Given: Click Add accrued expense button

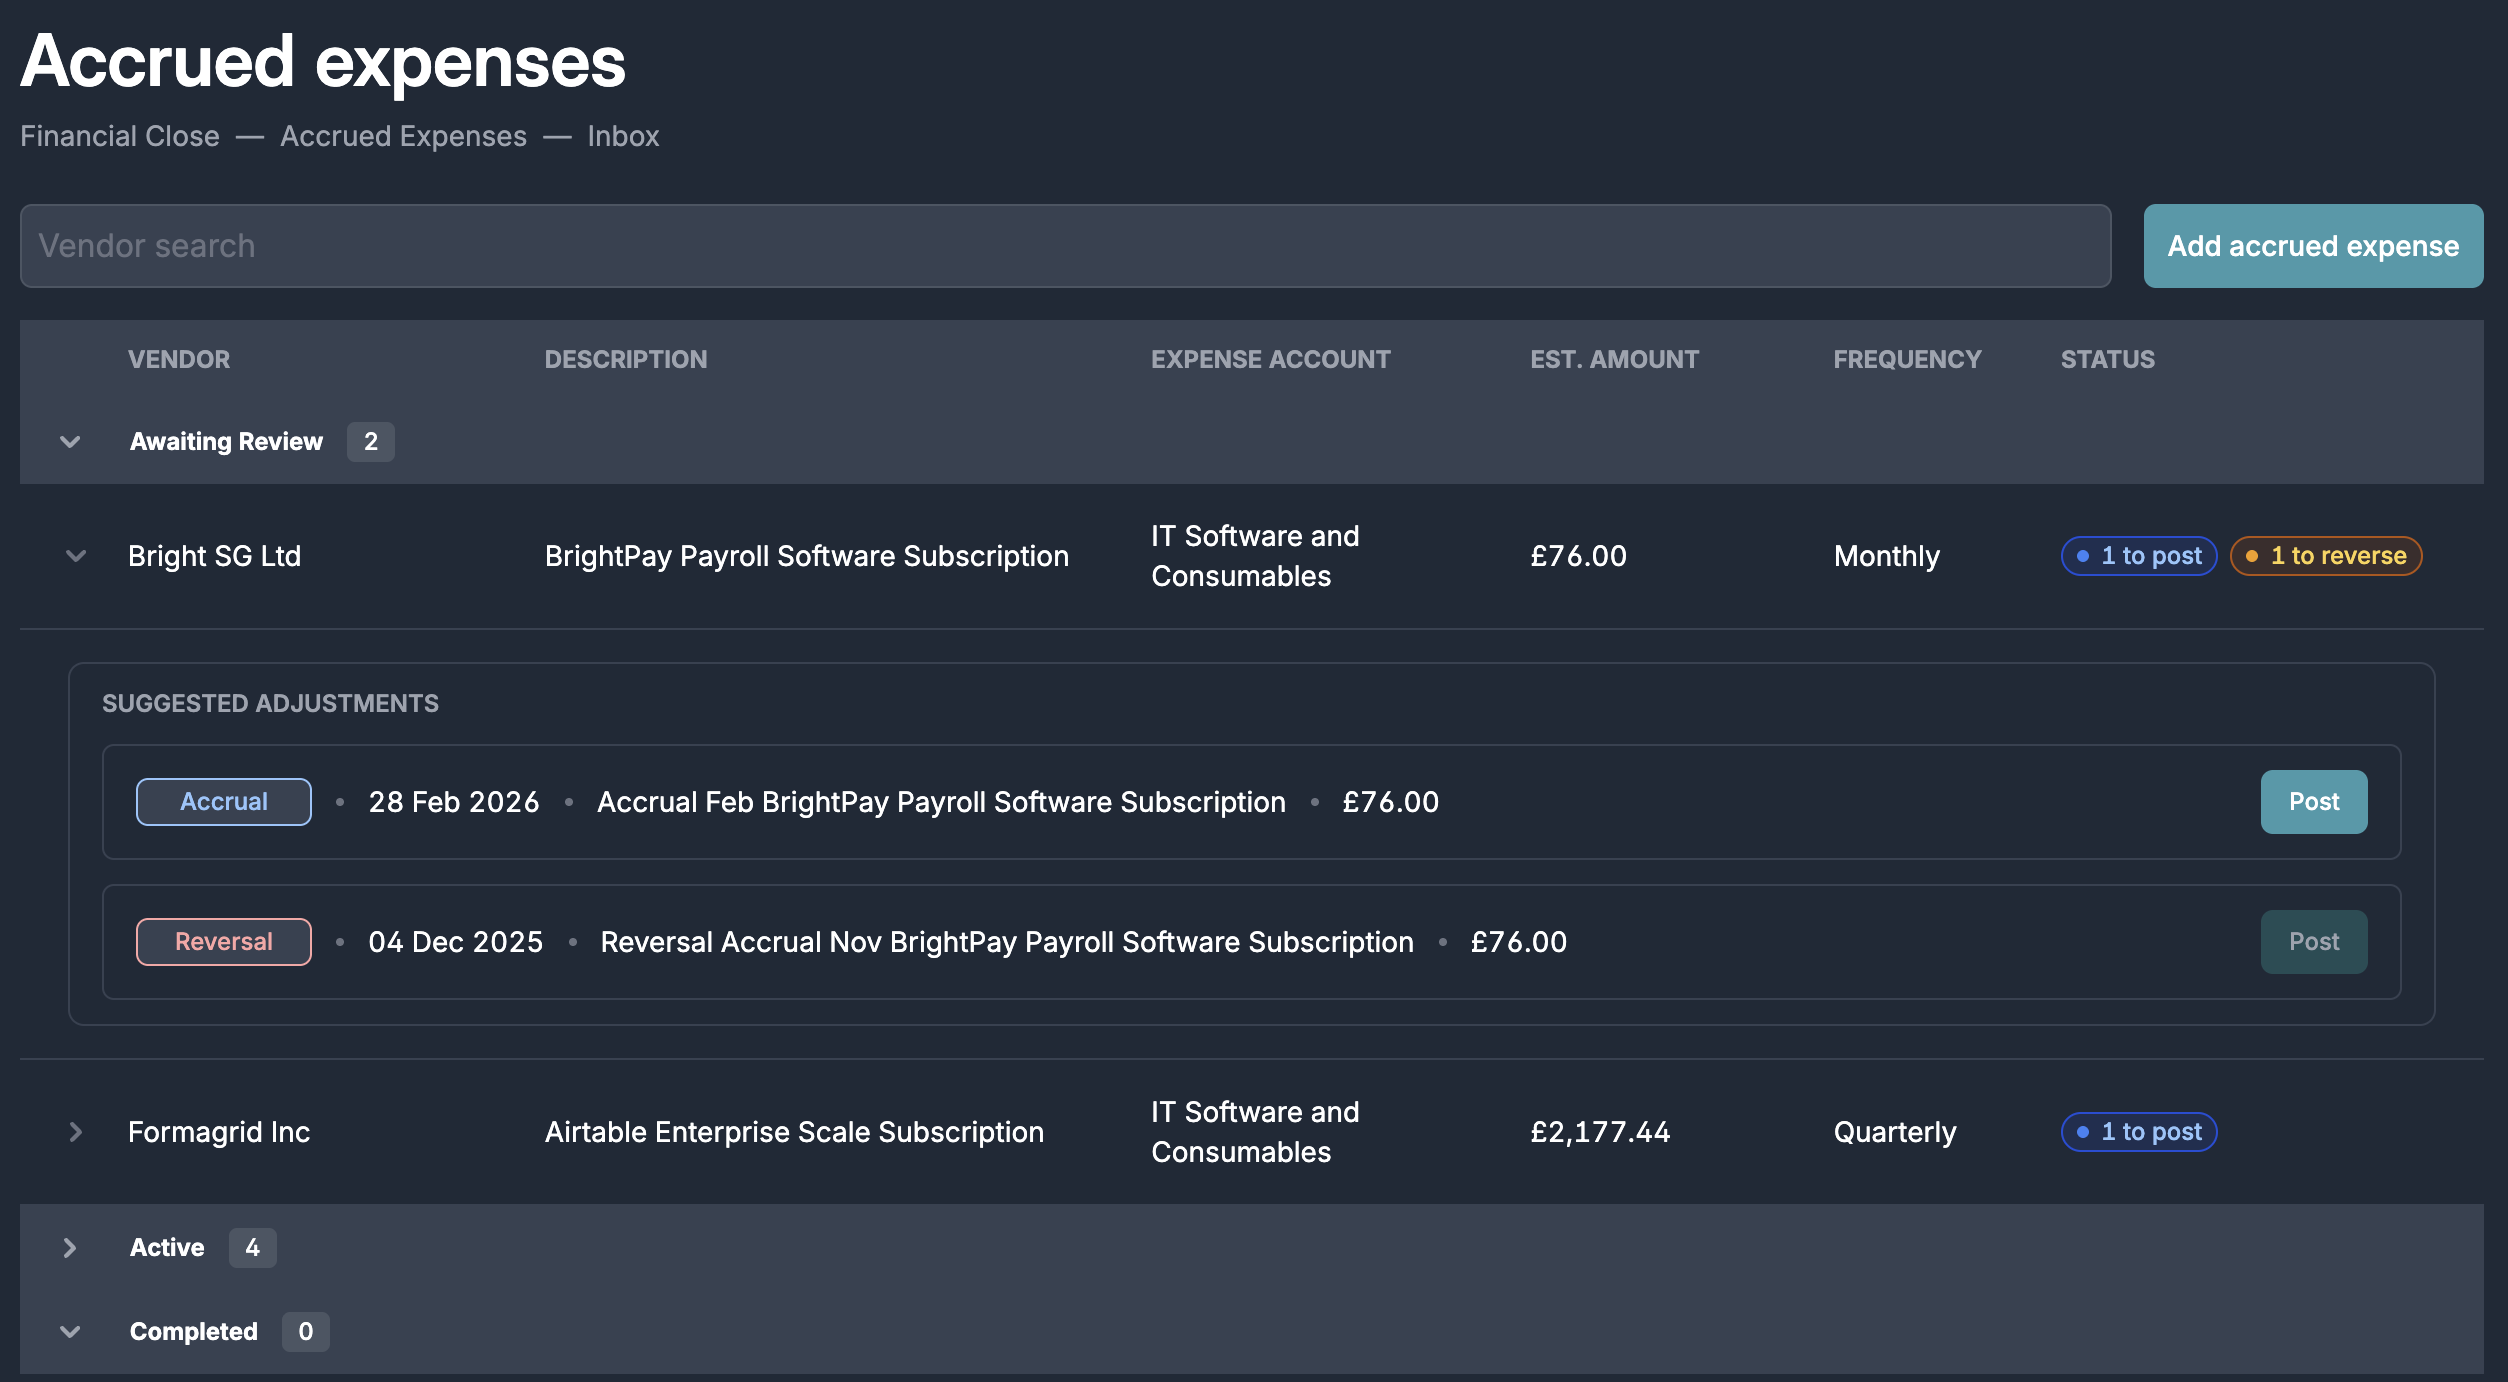Looking at the screenshot, I should coord(2313,246).
